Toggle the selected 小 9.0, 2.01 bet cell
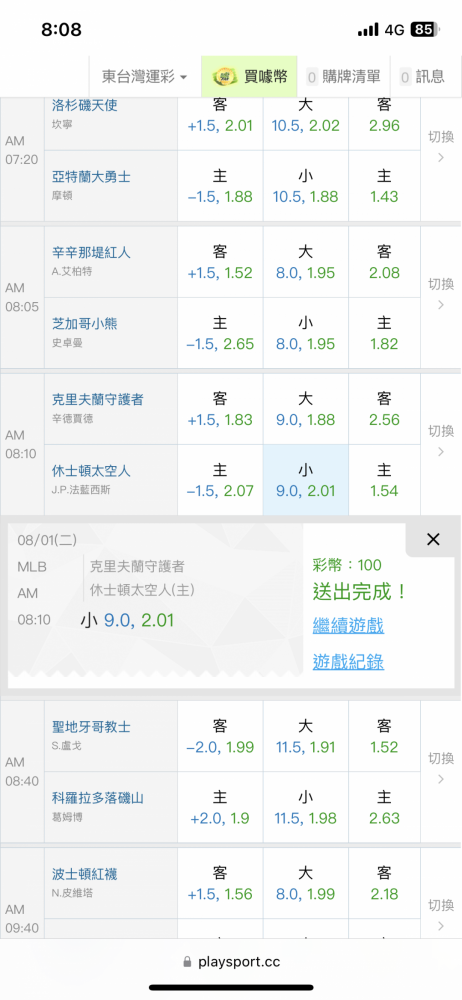Image resolution: width=462 pixels, height=1000 pixels. [306, 480]
